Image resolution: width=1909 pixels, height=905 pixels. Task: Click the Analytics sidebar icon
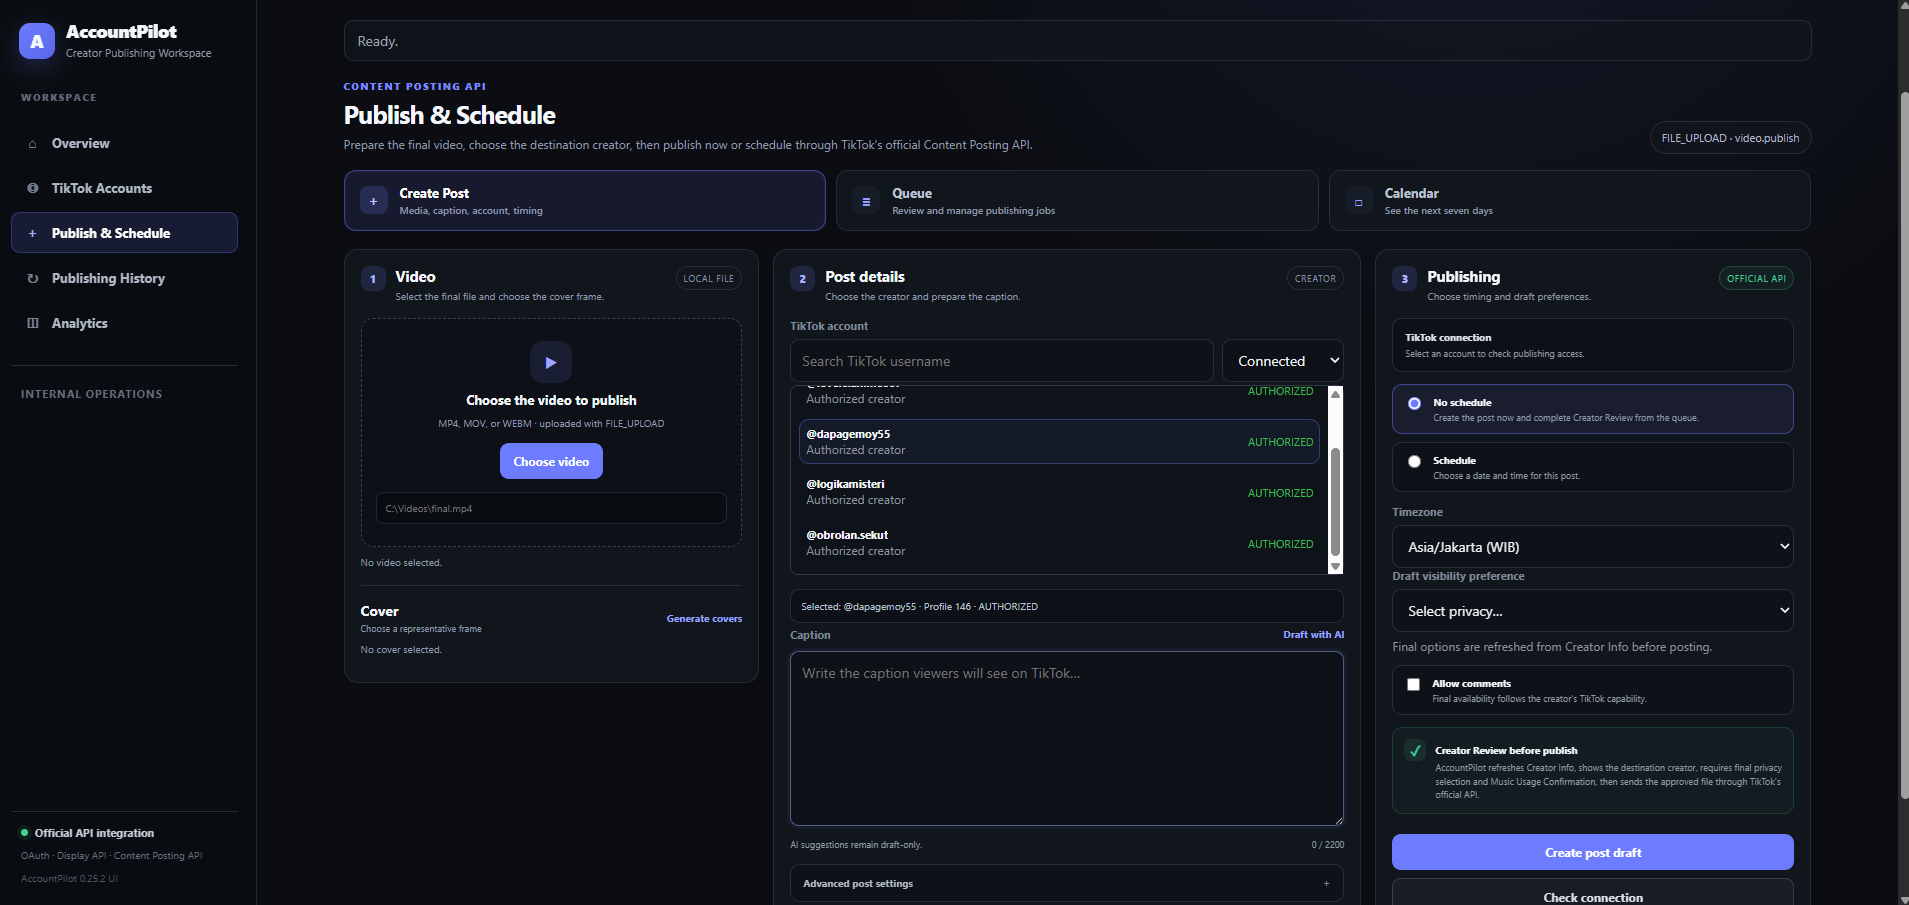[32, 323]
